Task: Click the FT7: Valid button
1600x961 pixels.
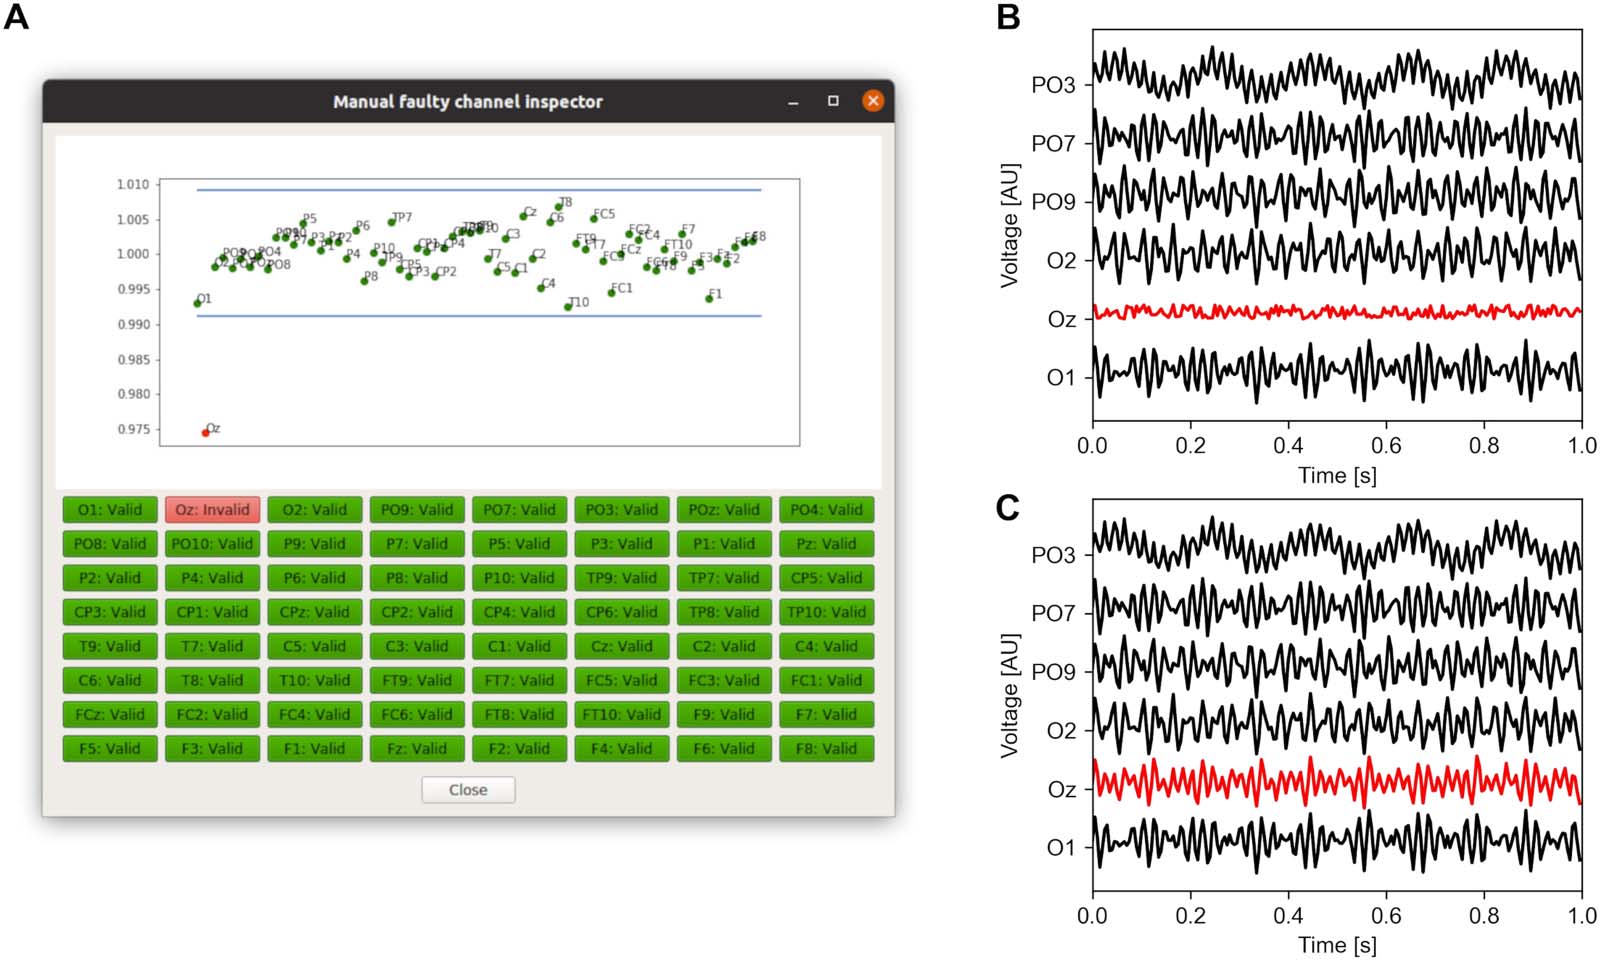Action: 519,680
